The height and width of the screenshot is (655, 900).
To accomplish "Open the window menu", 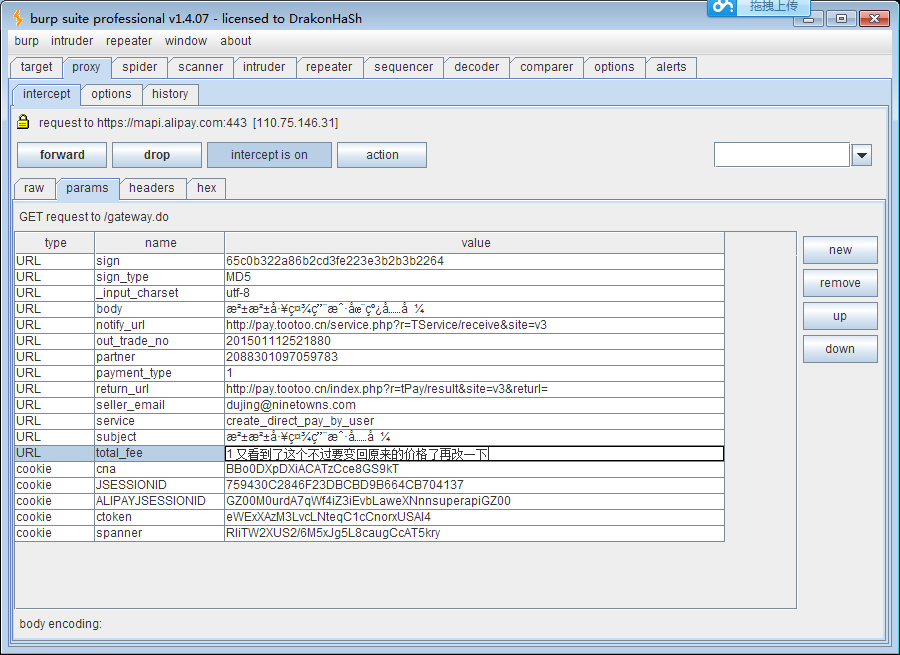I will pos(185,41).
